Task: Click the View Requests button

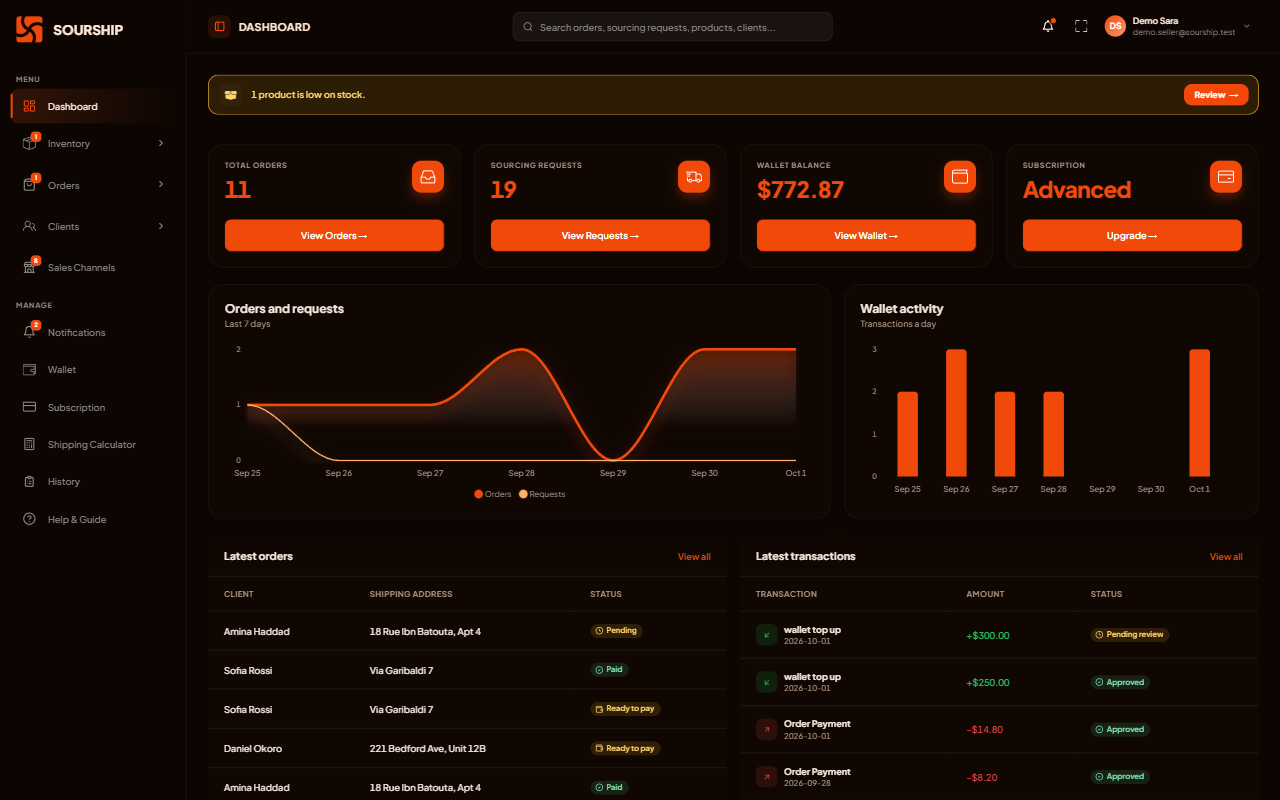Action: point(600,236)
